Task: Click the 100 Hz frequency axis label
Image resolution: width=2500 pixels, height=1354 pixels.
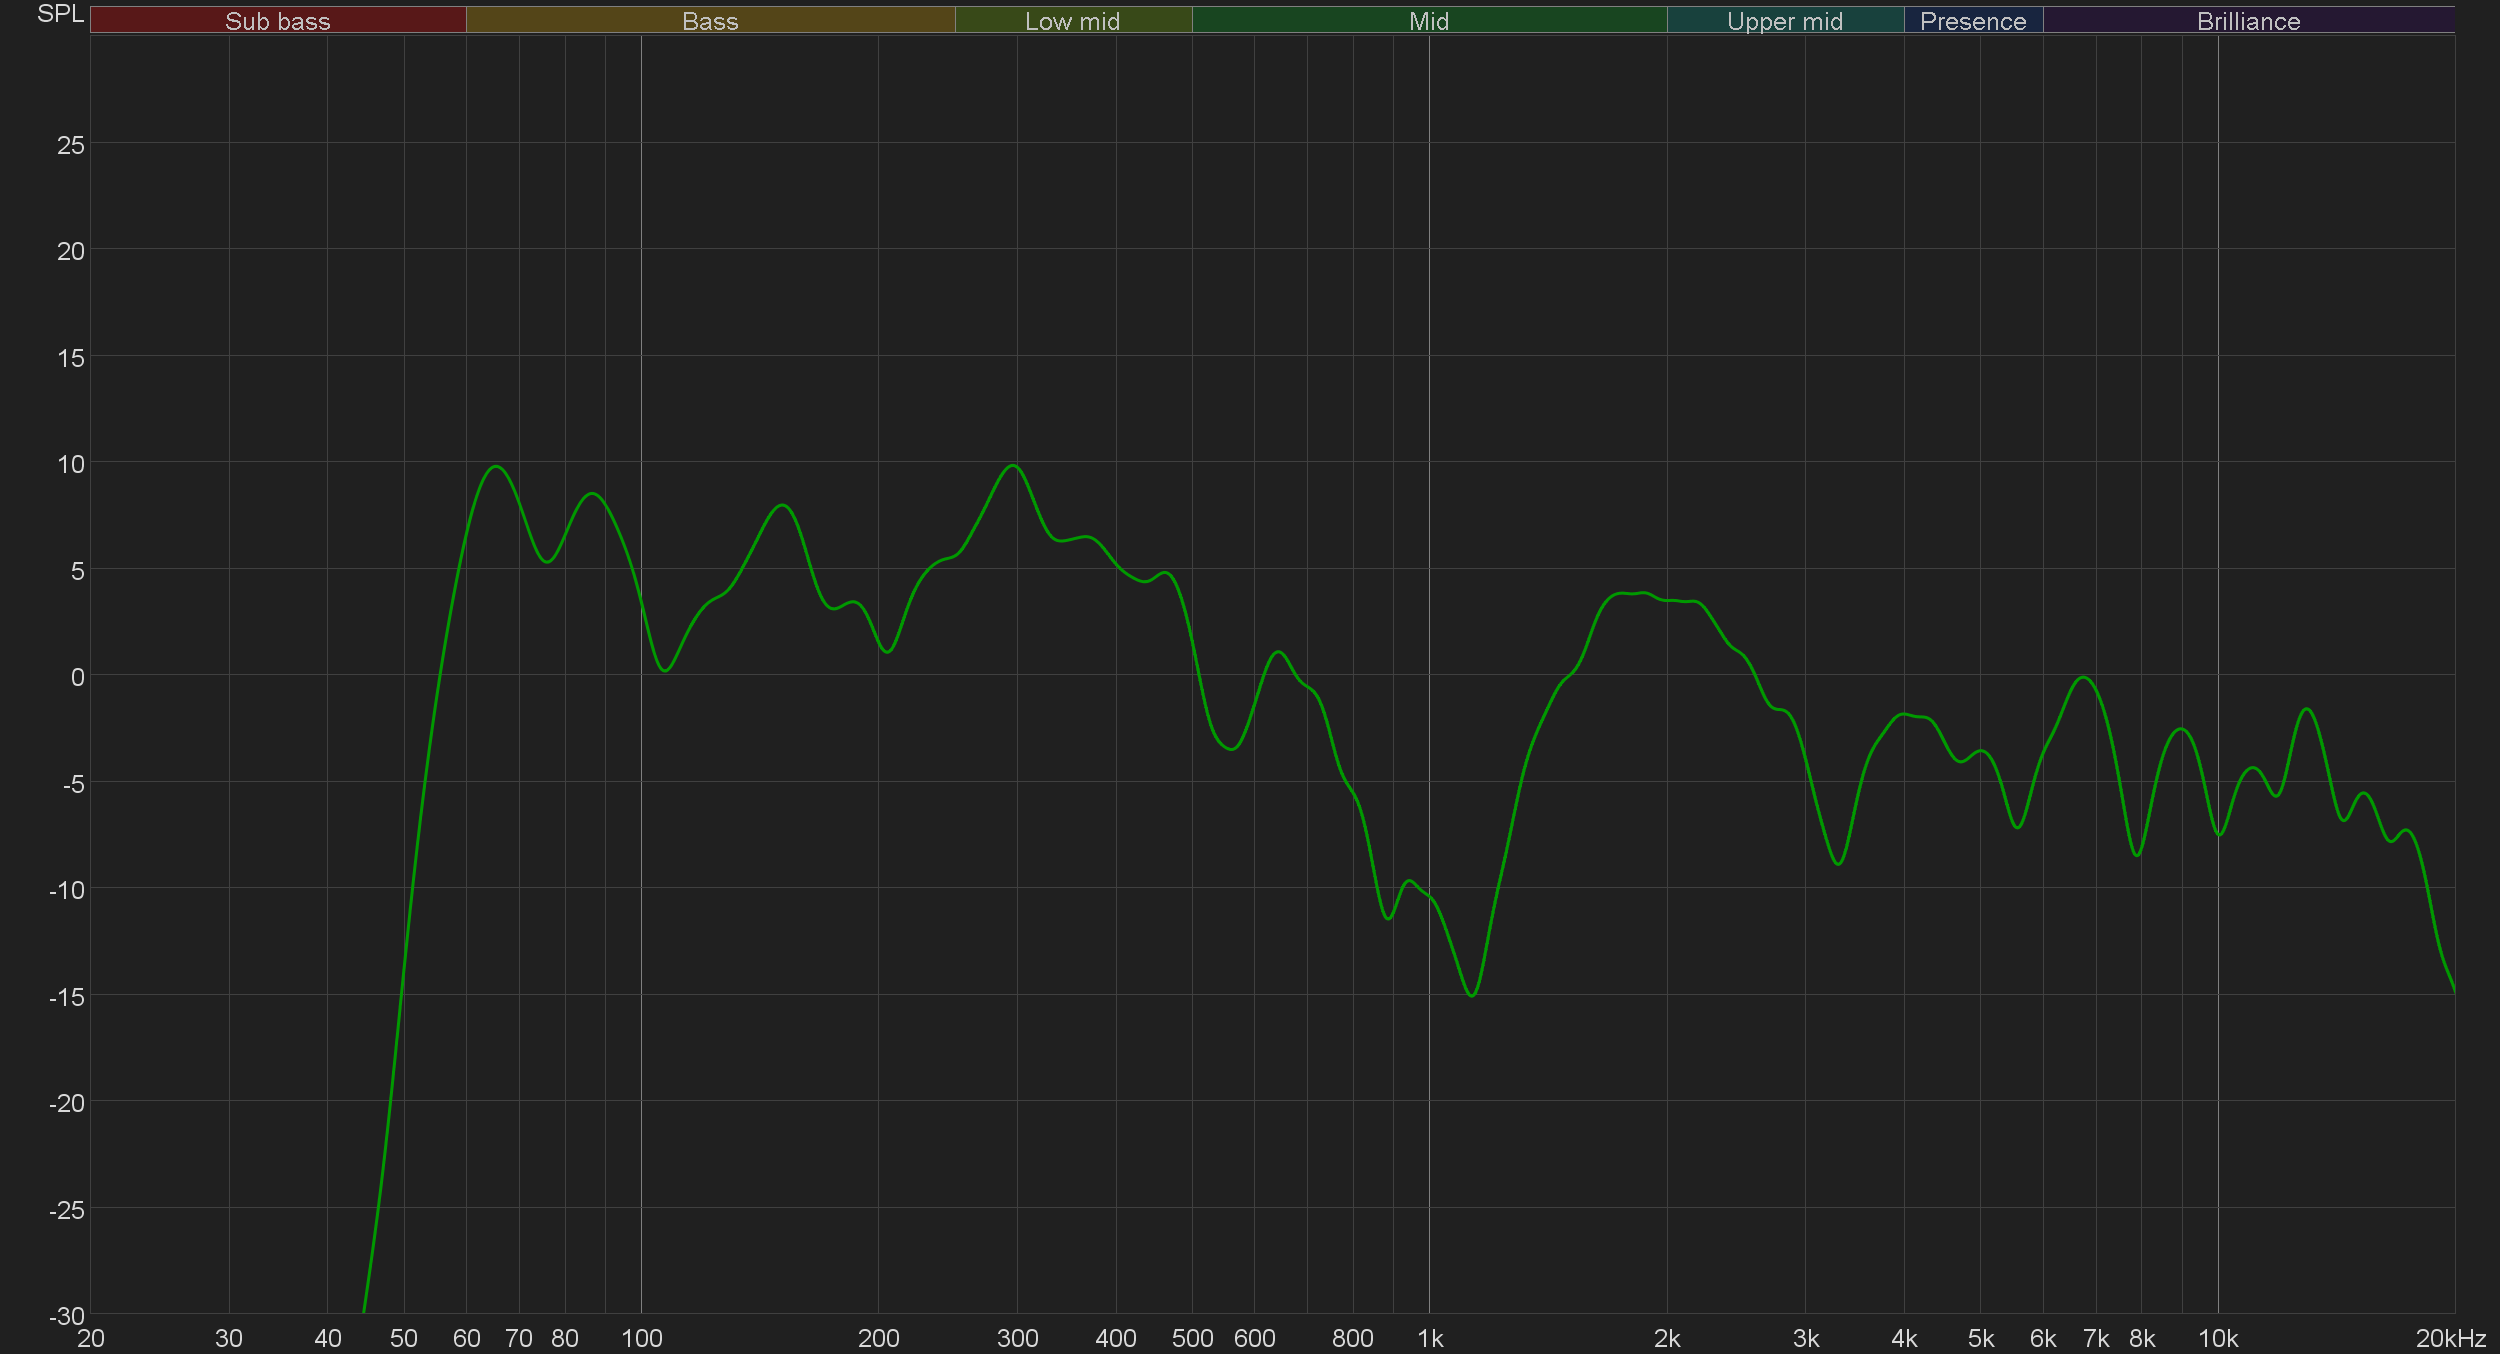Action: pyautogui.click(x=641, y=1338)
